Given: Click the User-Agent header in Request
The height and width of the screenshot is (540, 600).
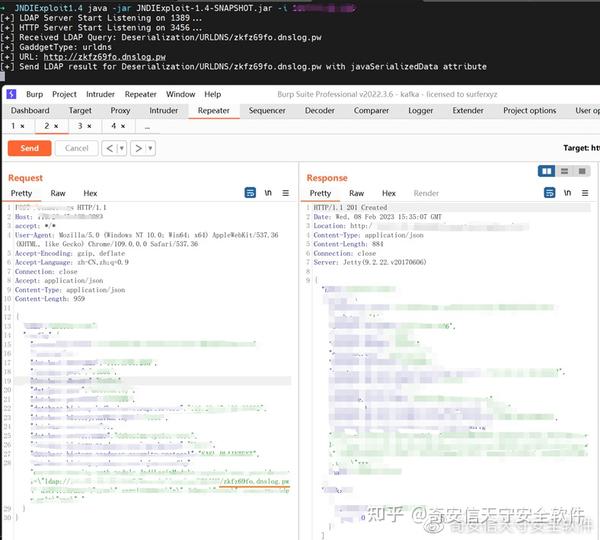Looking at the screenshot, I should pyautogui.click(x=147, y=239).
